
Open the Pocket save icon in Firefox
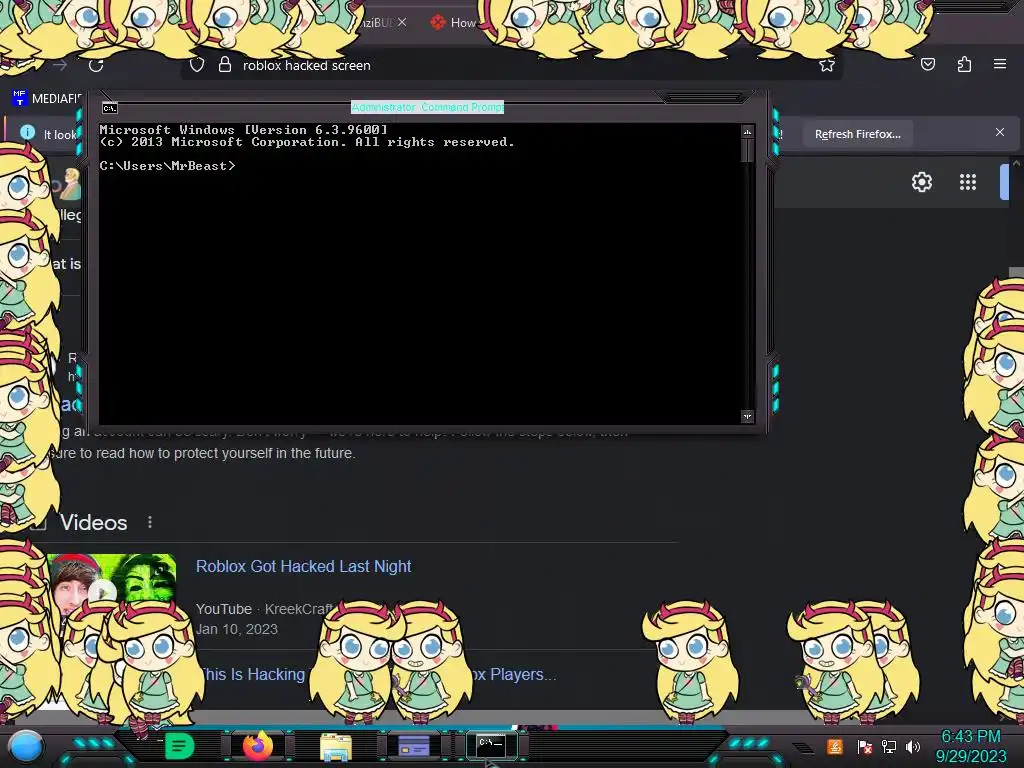[927, 64]
